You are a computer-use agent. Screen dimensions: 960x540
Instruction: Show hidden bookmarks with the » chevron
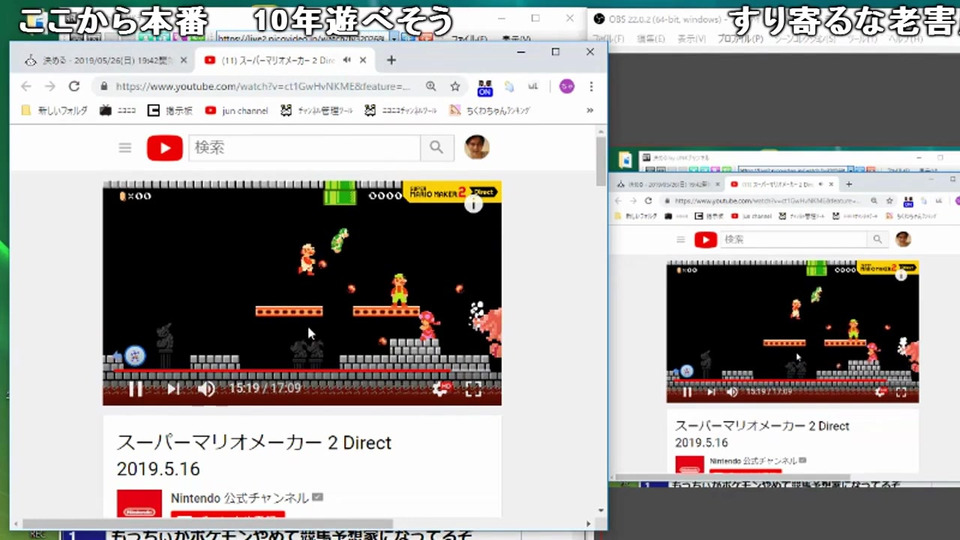pos(590,110)
